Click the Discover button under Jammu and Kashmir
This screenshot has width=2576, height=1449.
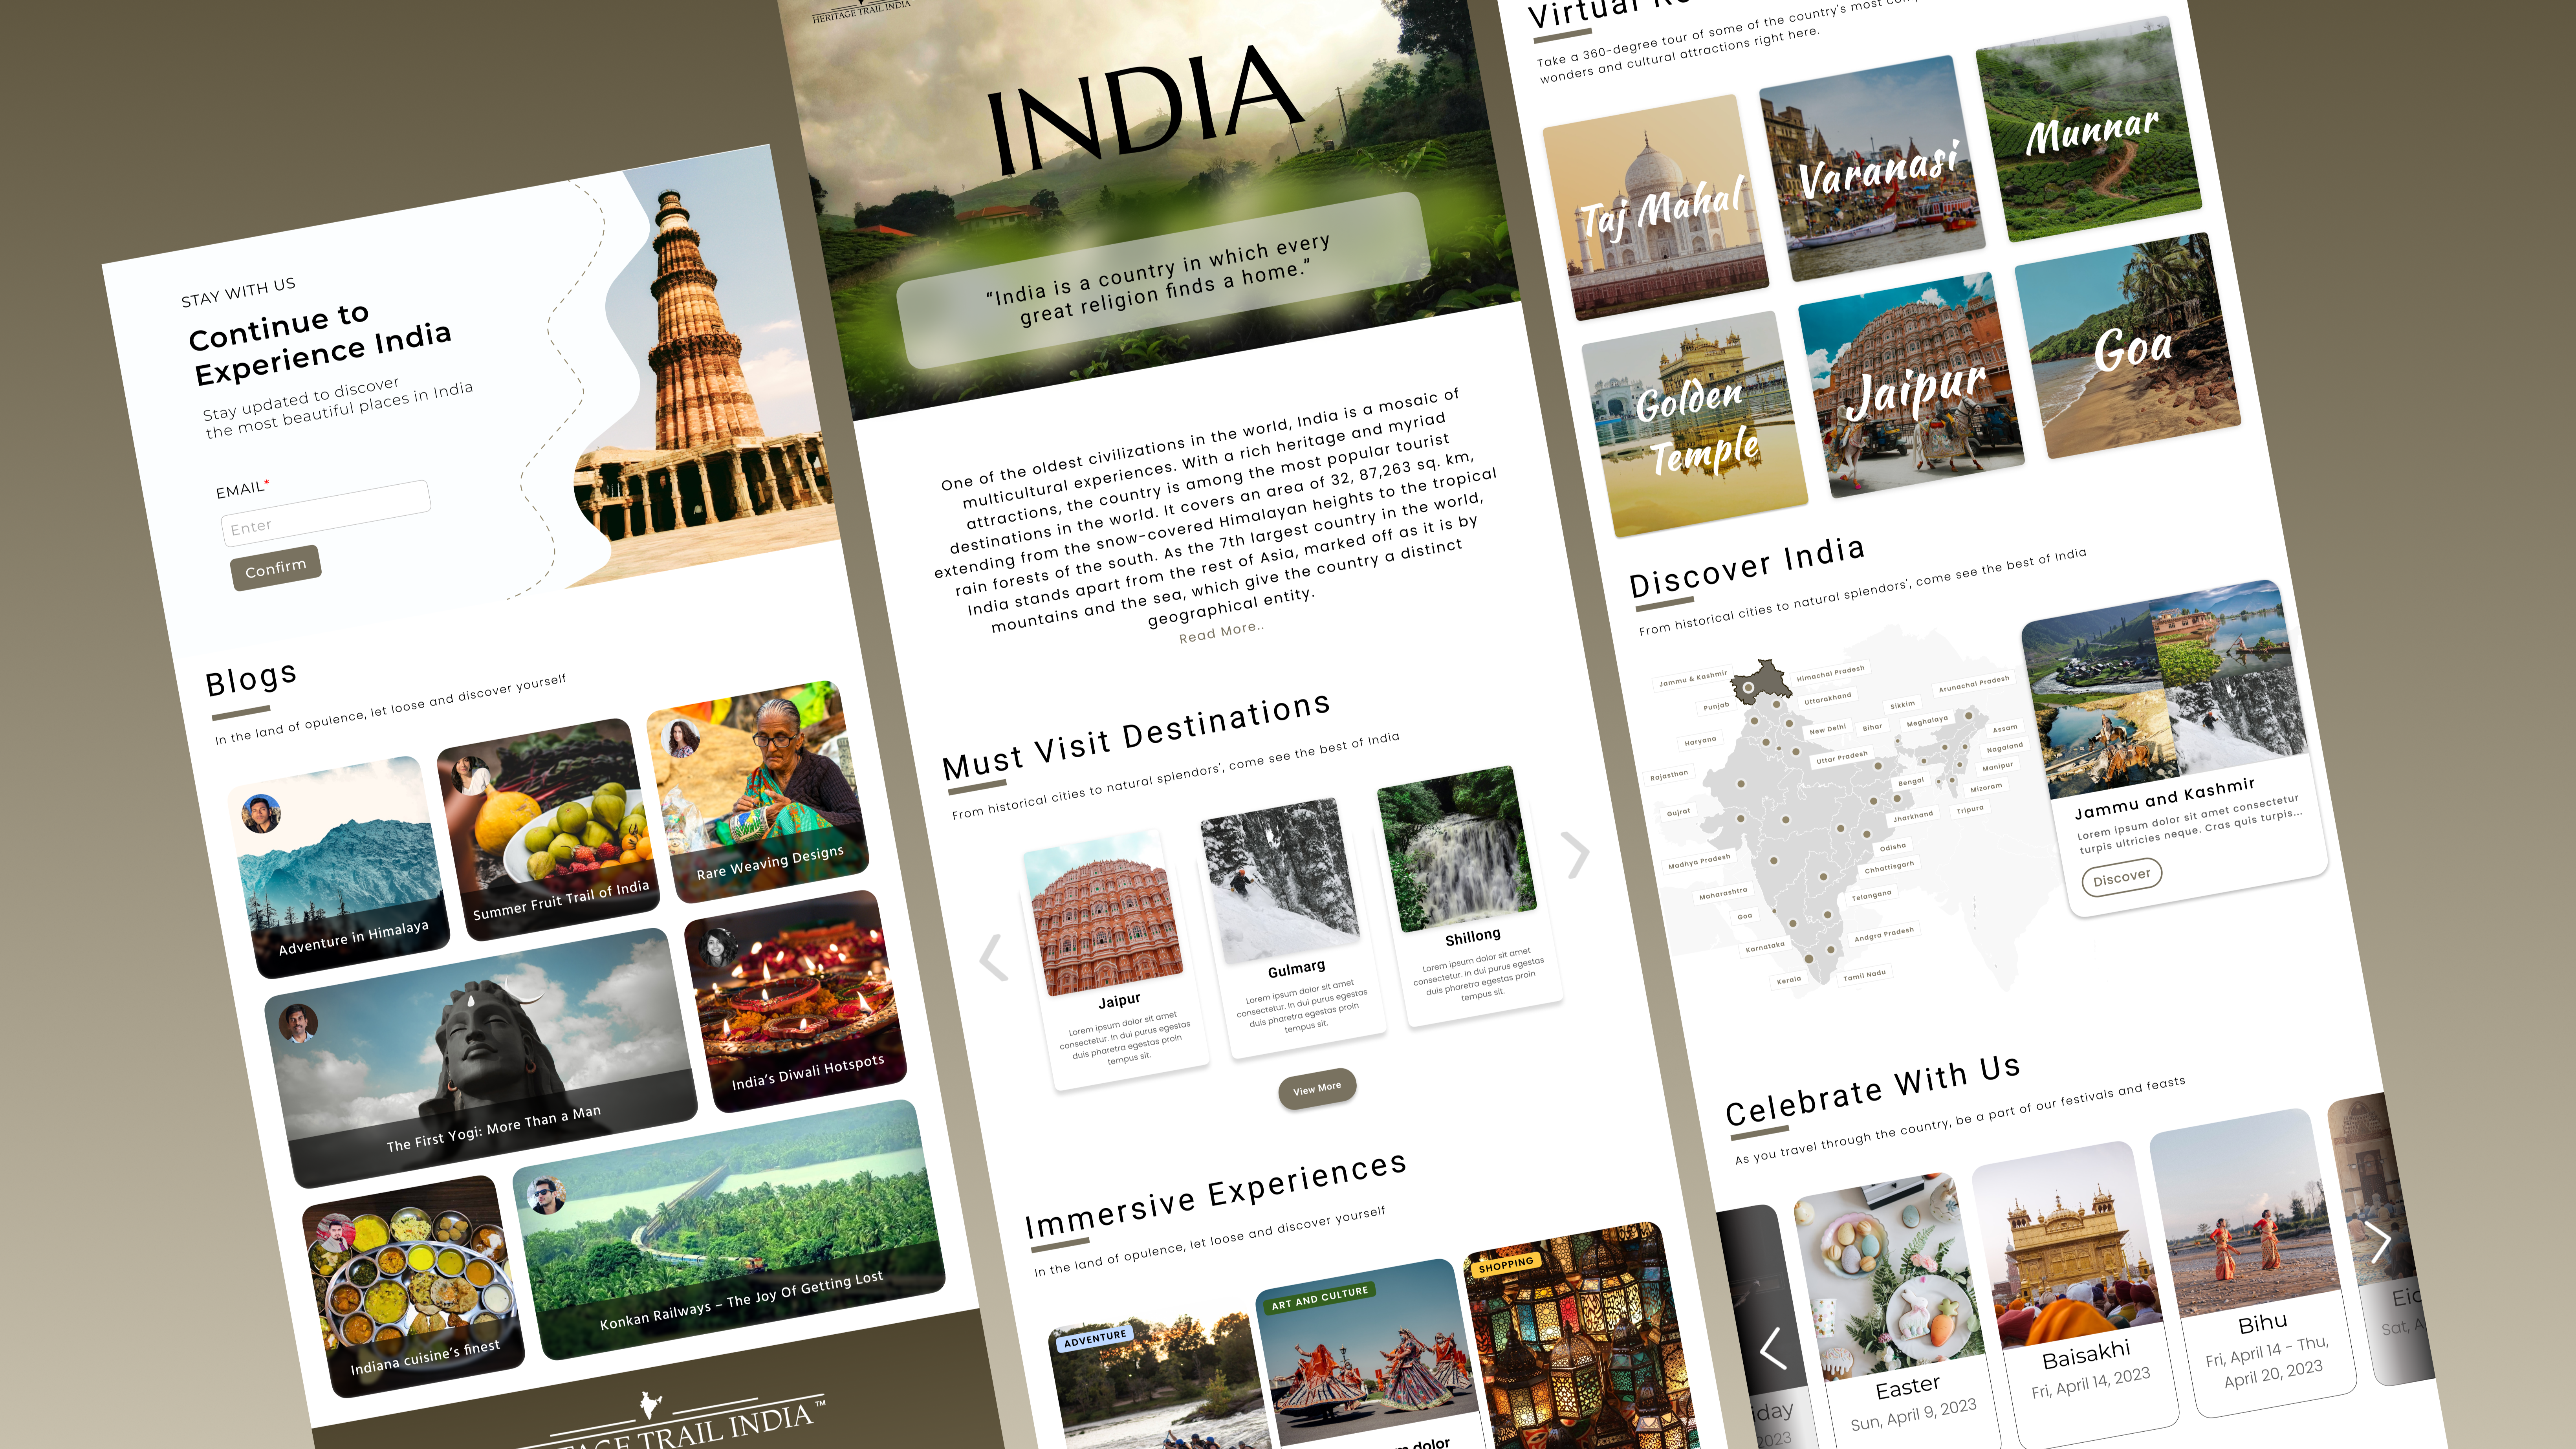point(2121,877)
